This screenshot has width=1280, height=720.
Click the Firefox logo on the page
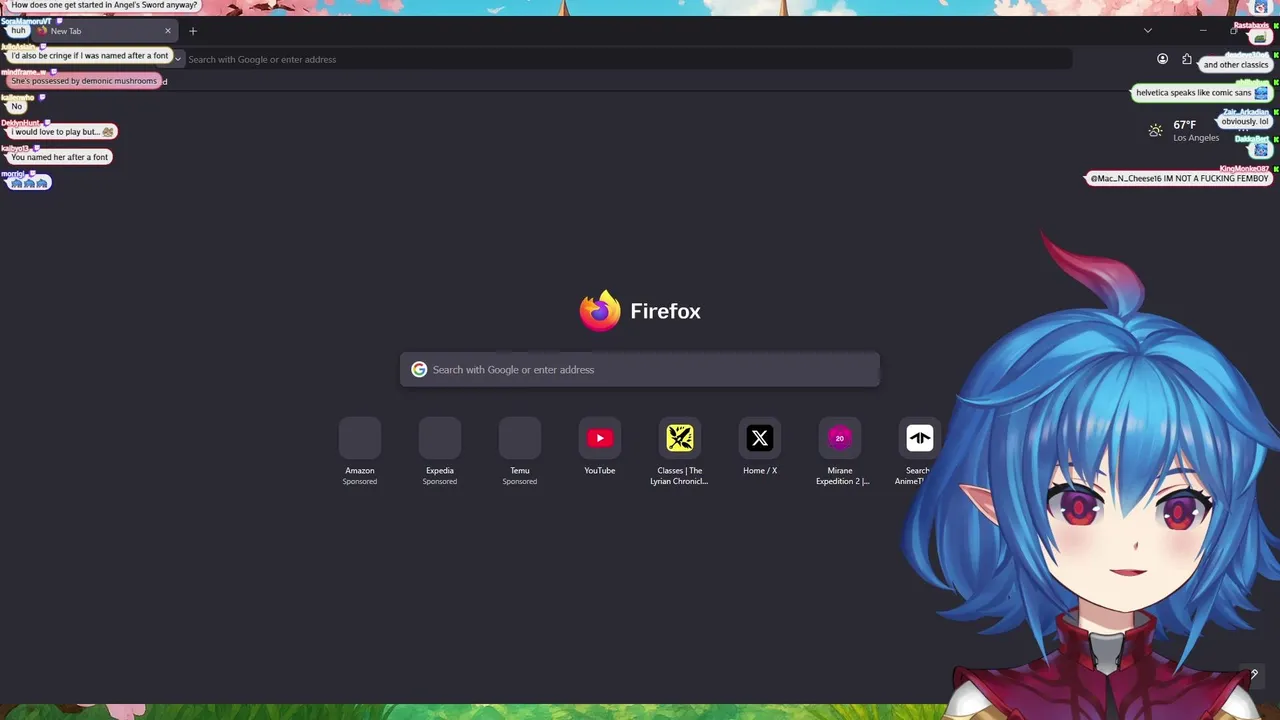click(600, 311)
